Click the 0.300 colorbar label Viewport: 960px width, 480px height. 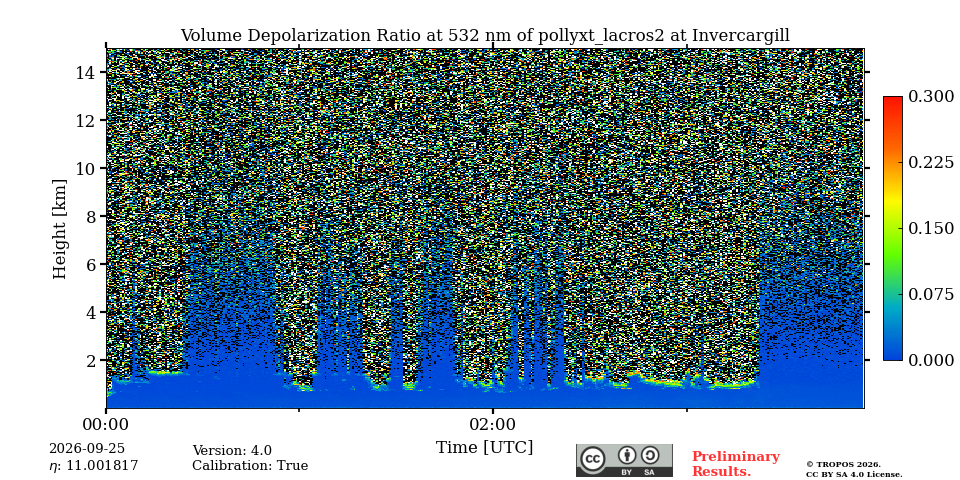click(x=931, y=97)
